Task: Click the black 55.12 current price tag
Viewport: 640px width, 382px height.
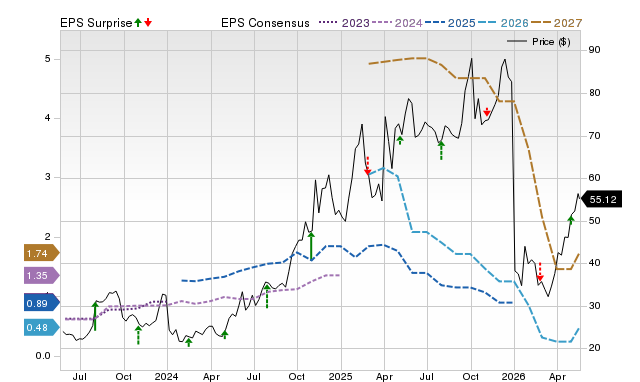Action: 602,199
